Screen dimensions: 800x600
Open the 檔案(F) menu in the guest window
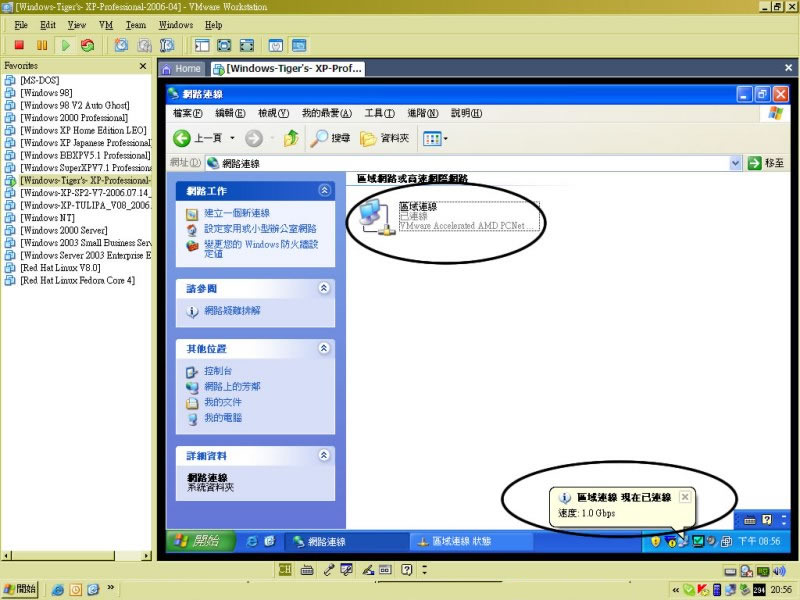(188, 113)
